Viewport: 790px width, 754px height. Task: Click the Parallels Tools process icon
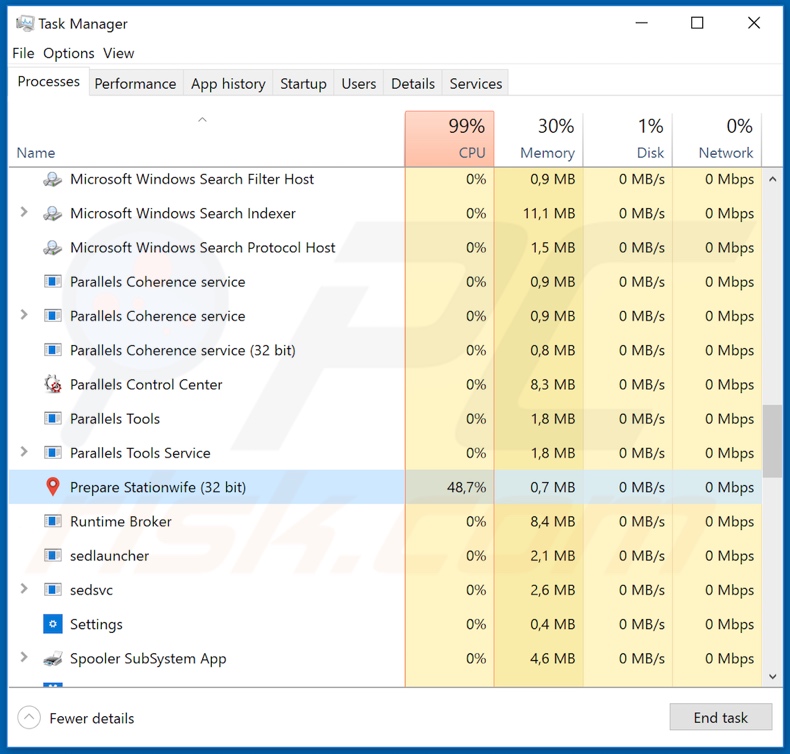53,419
